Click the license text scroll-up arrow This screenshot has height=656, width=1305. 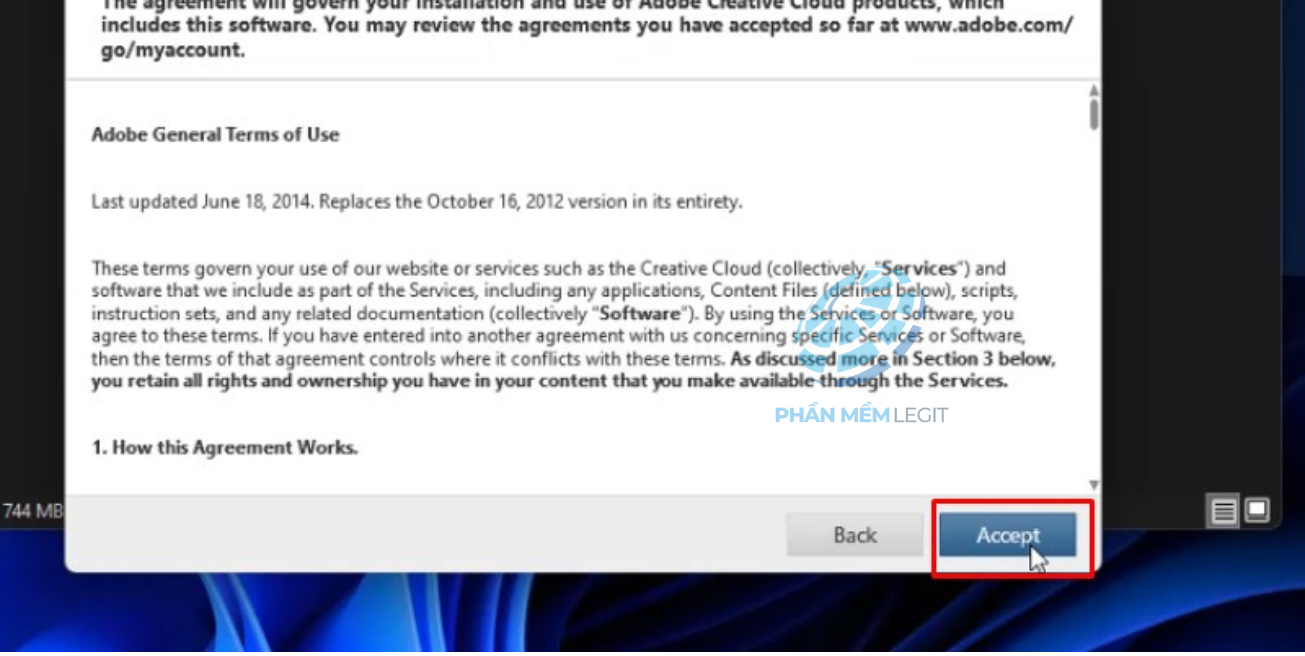coord(1094,91)
